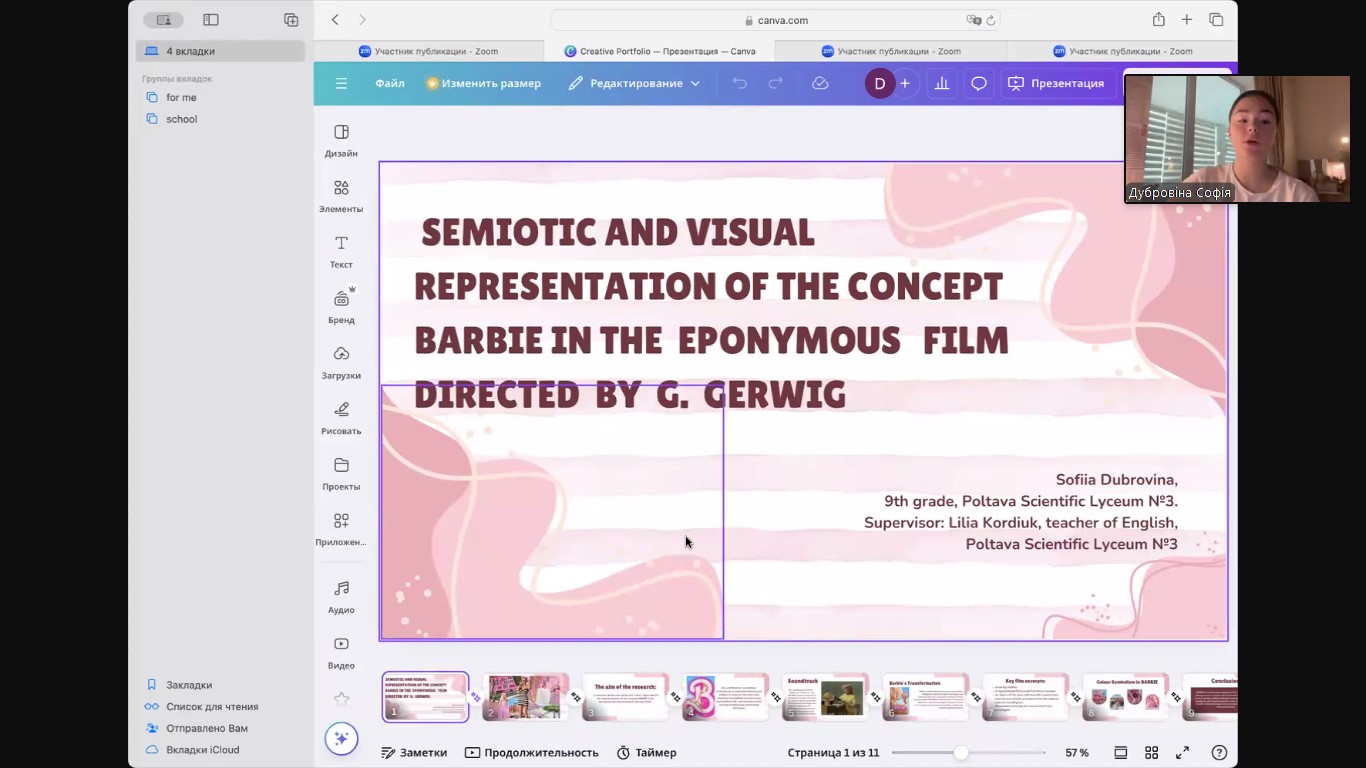Open the Заметки notes panel
The width and height of the screenshot is (1366, 768).
[x=414, y=752]
